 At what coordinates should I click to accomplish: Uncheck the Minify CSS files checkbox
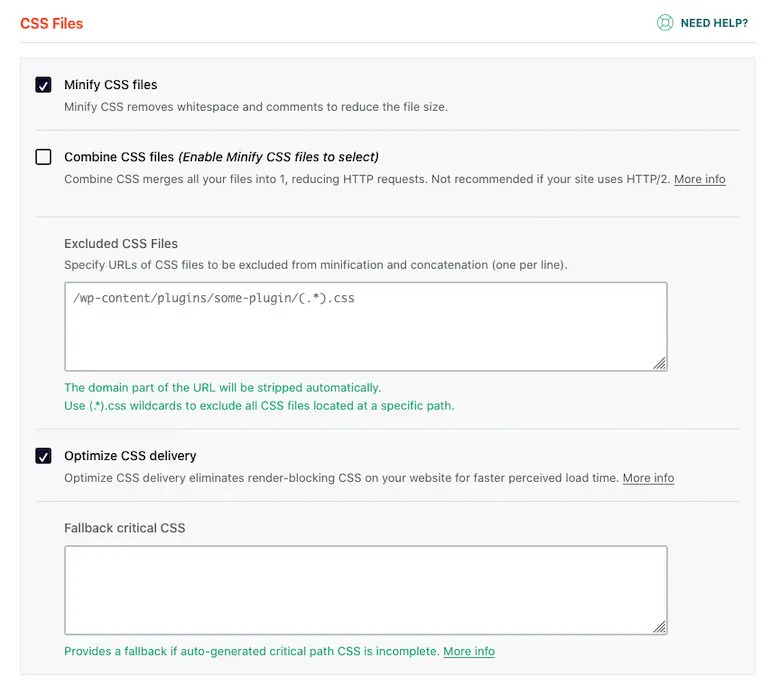[x=43, y=85]
